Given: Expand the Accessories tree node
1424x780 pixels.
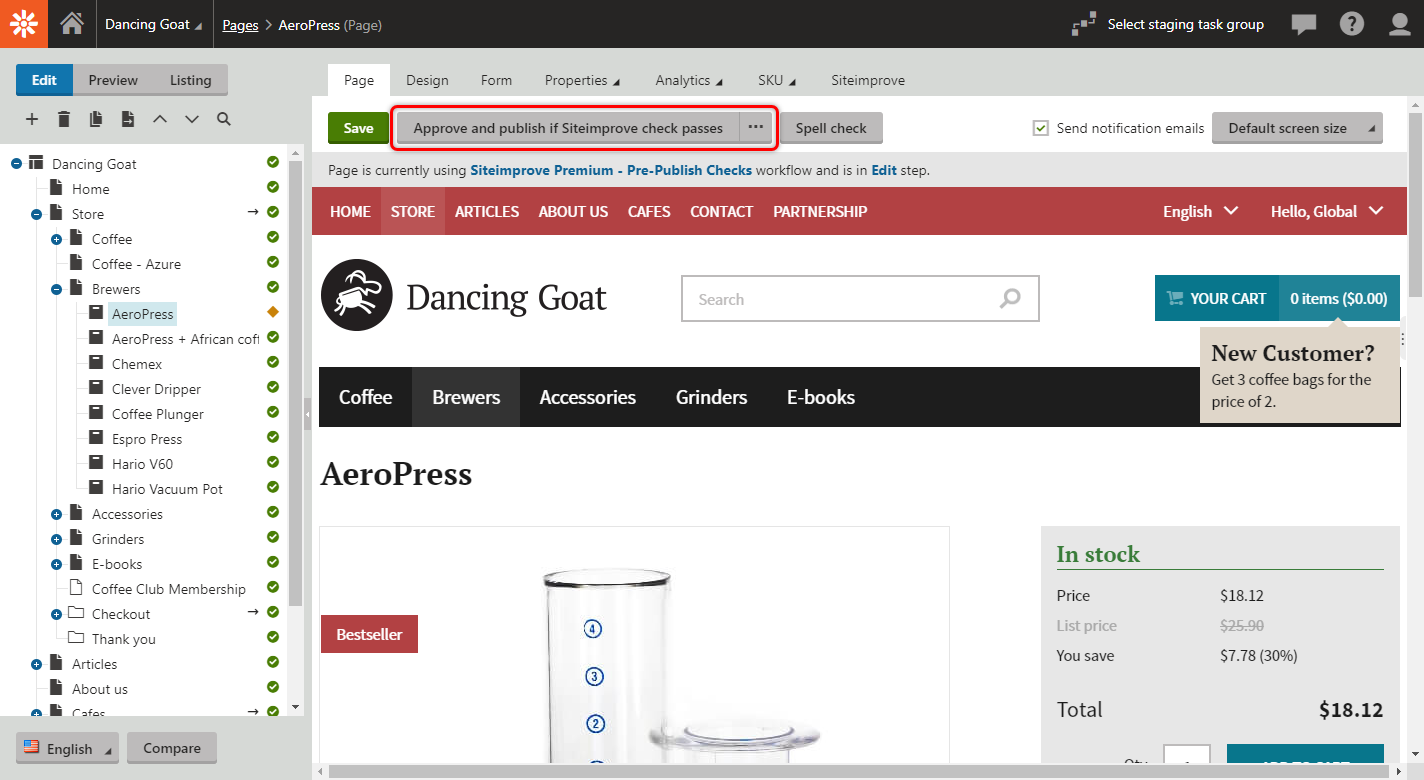Looking at the screenshot, I should click(x=56, y=514).
